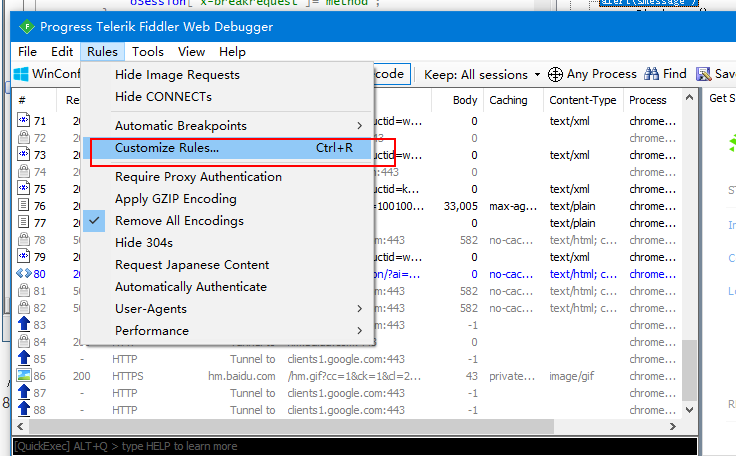Open the Help menu

232,52
